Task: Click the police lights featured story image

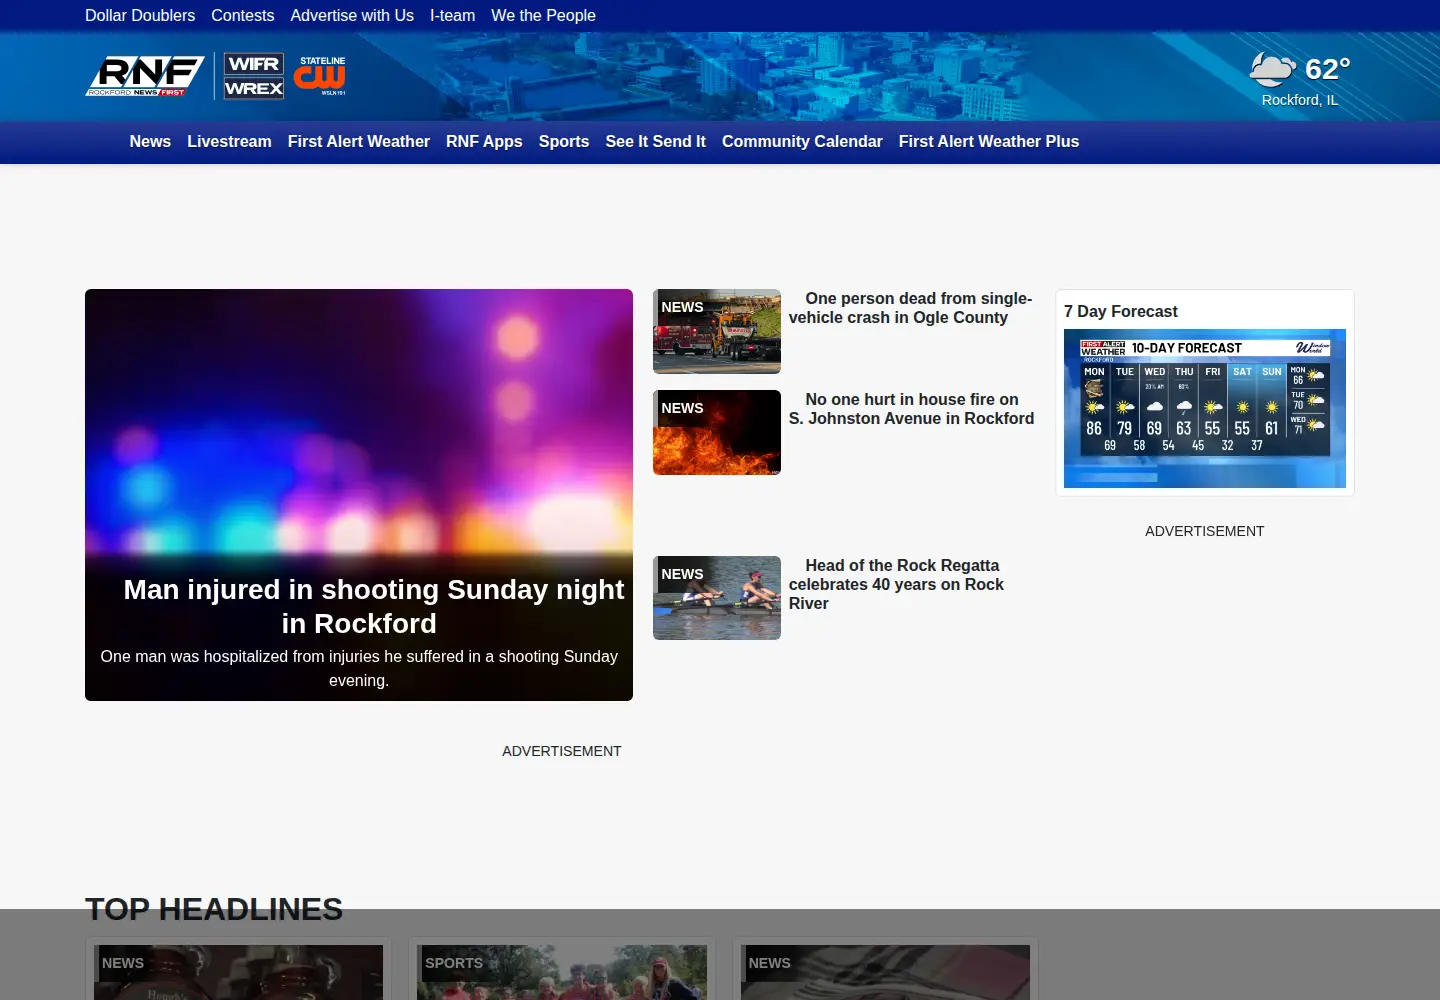Action: [359, 420]
